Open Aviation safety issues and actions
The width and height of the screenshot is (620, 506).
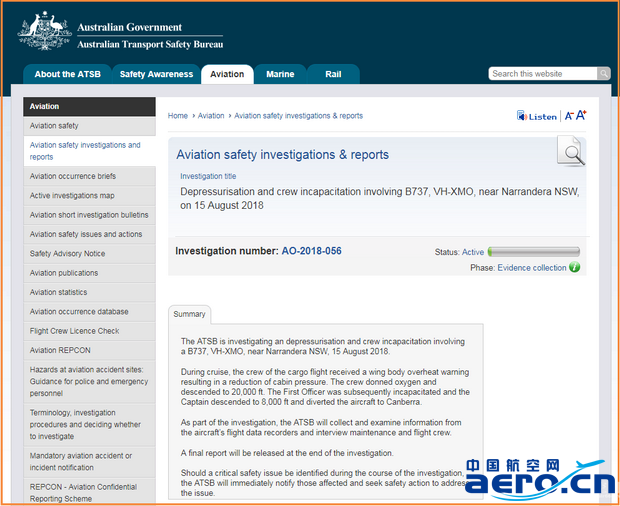pyautogui.click(x=89, y=234)
